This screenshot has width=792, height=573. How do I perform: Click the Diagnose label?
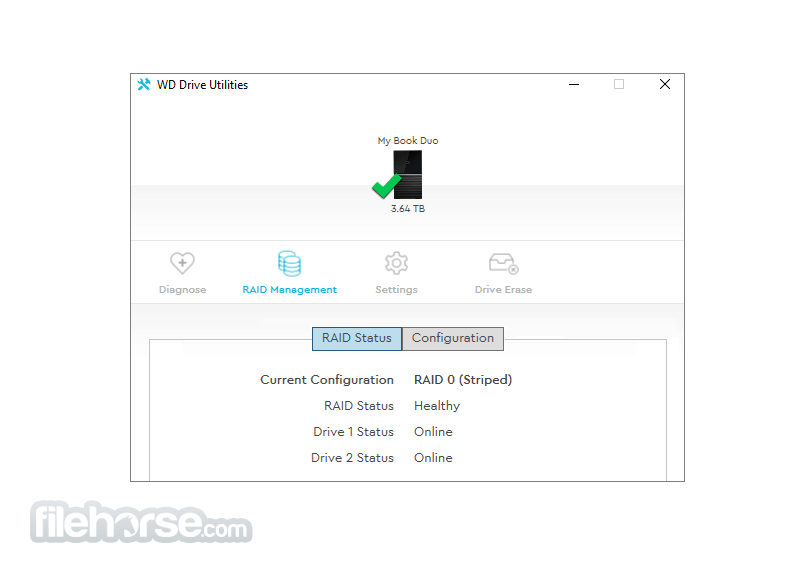pyautogui.click(x=182, y=290)
